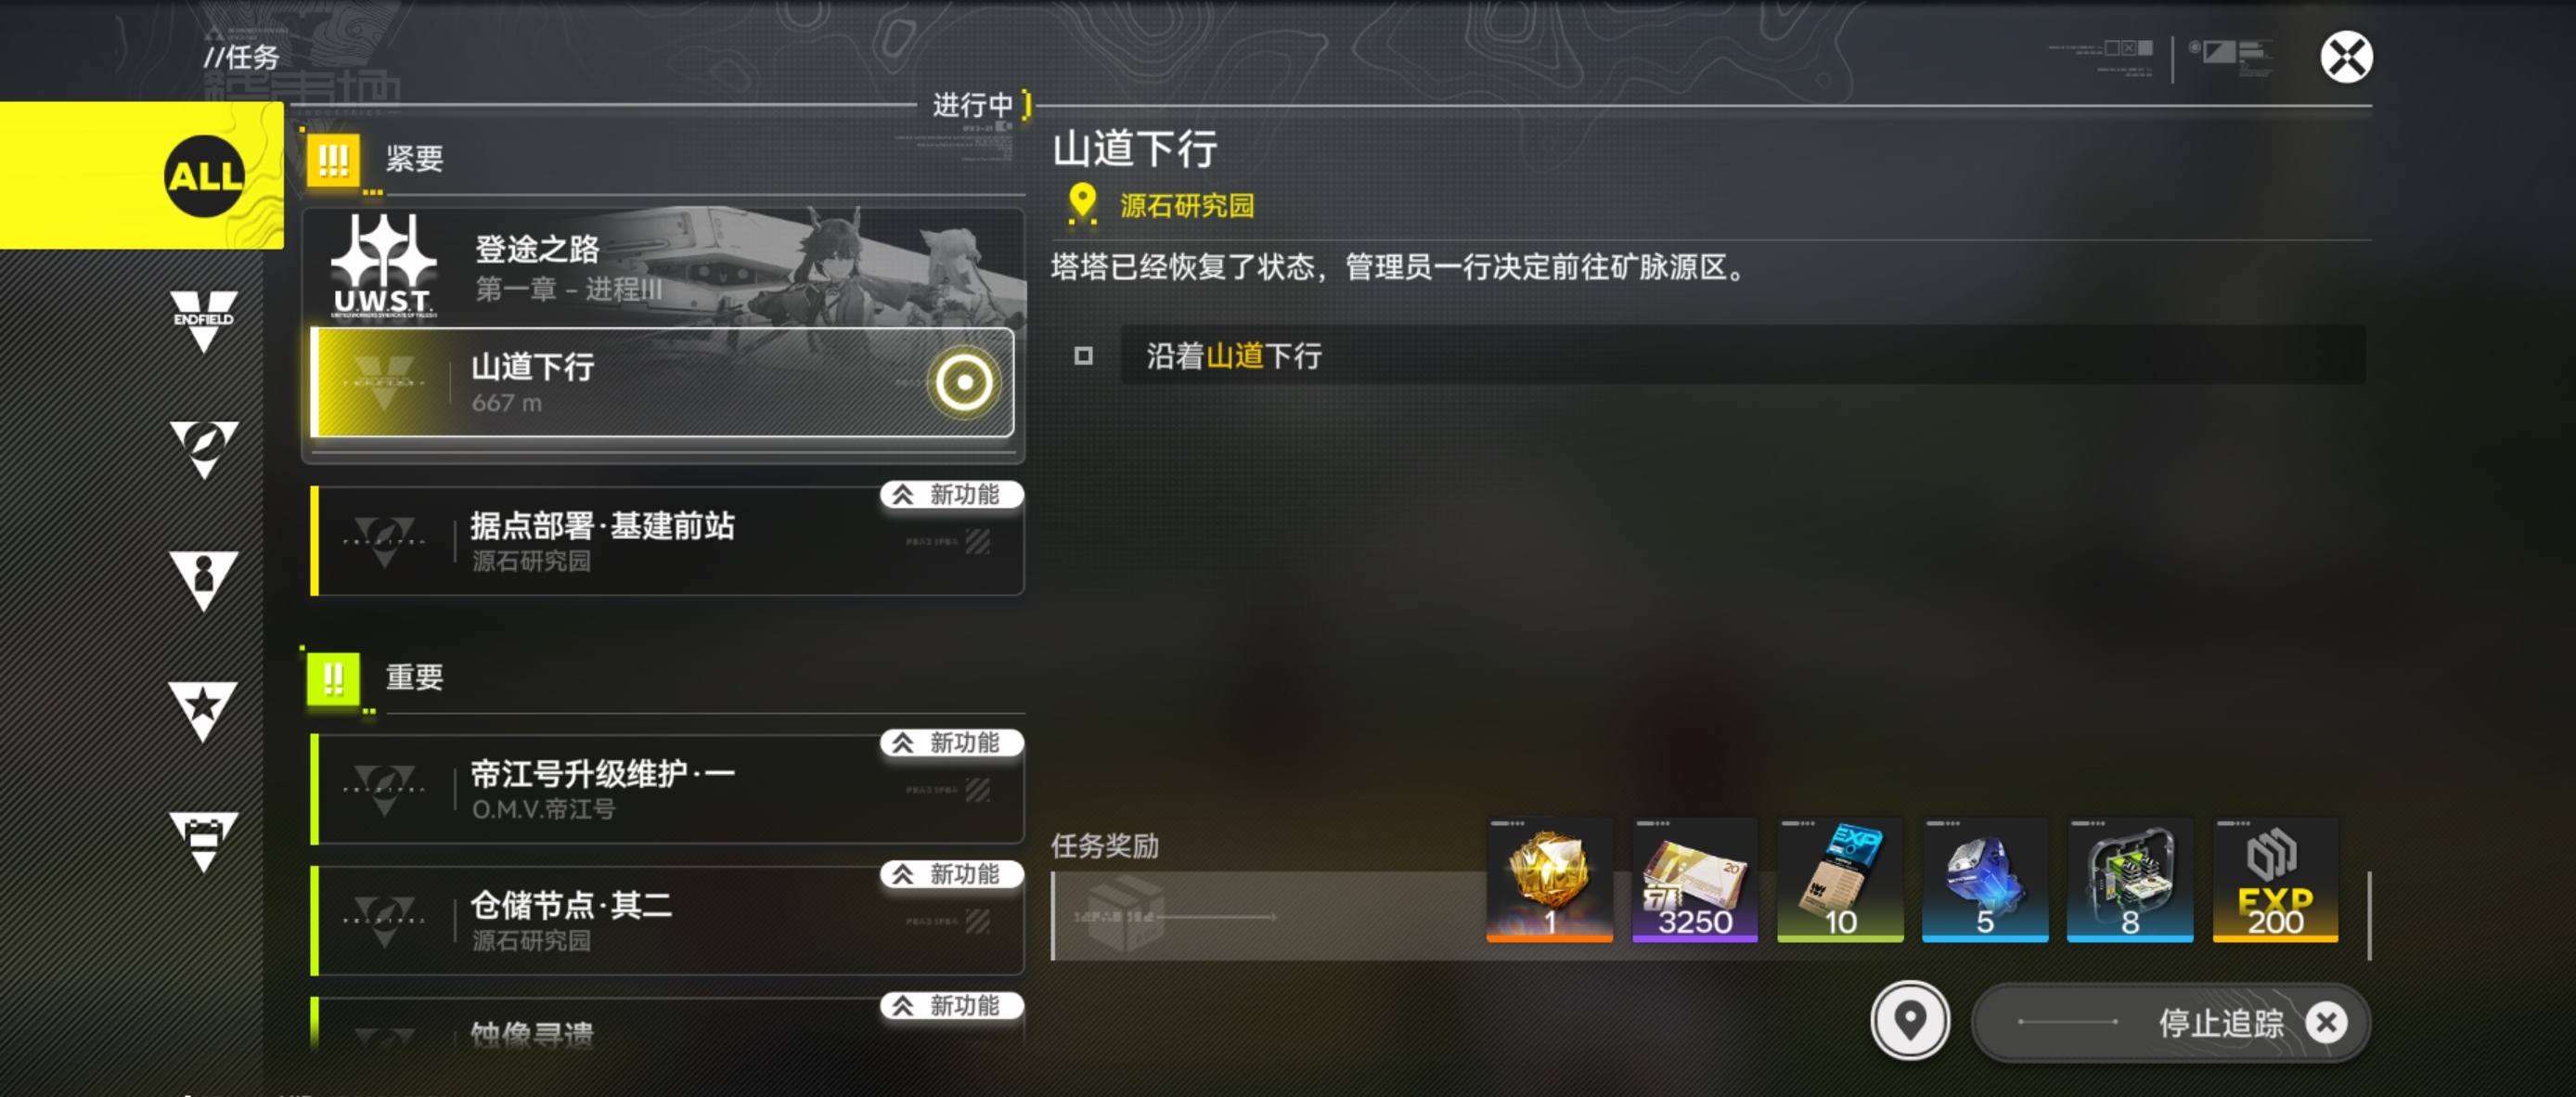Collapse the 紧要 urgent quest section

(x=664, y=160)
